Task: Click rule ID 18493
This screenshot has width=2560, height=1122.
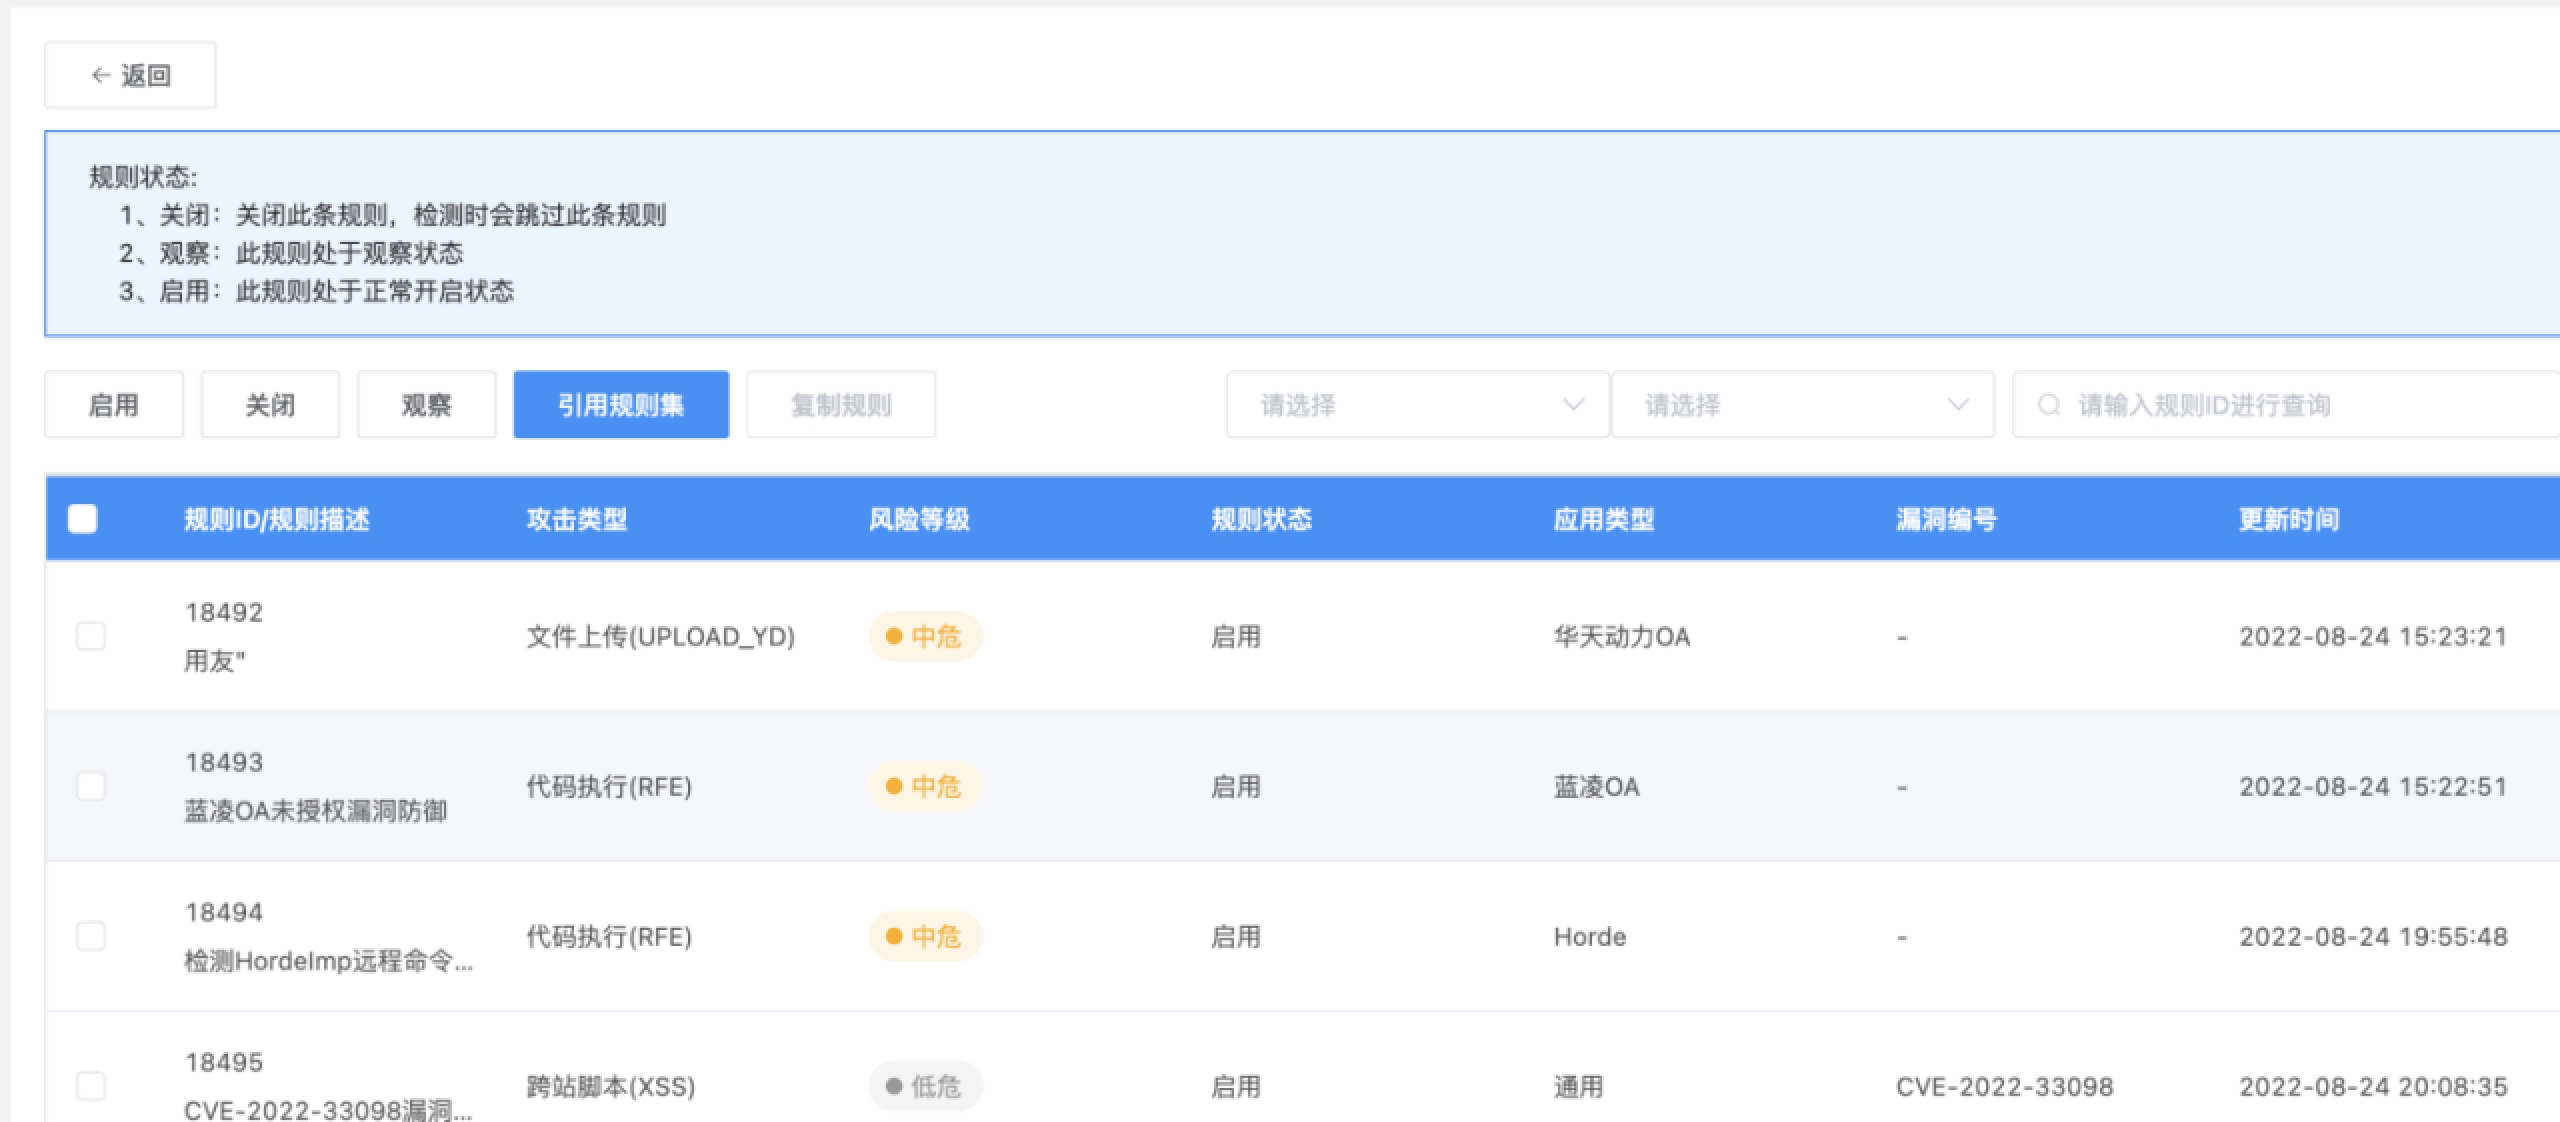Action: point(224,762)
